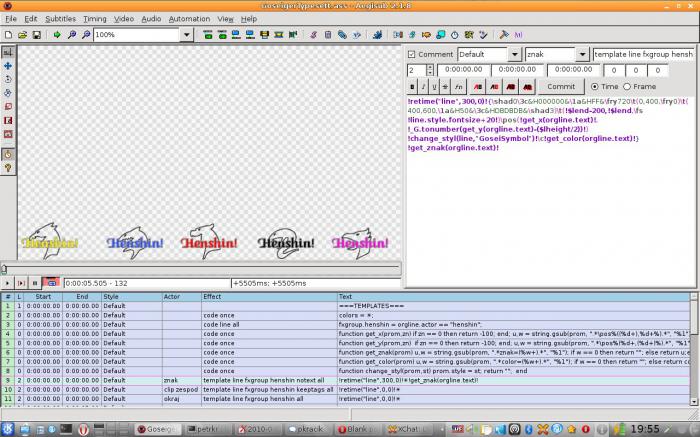Open the Video menu
The height and width of the screenshot is (437, 700).
[124, 19]
